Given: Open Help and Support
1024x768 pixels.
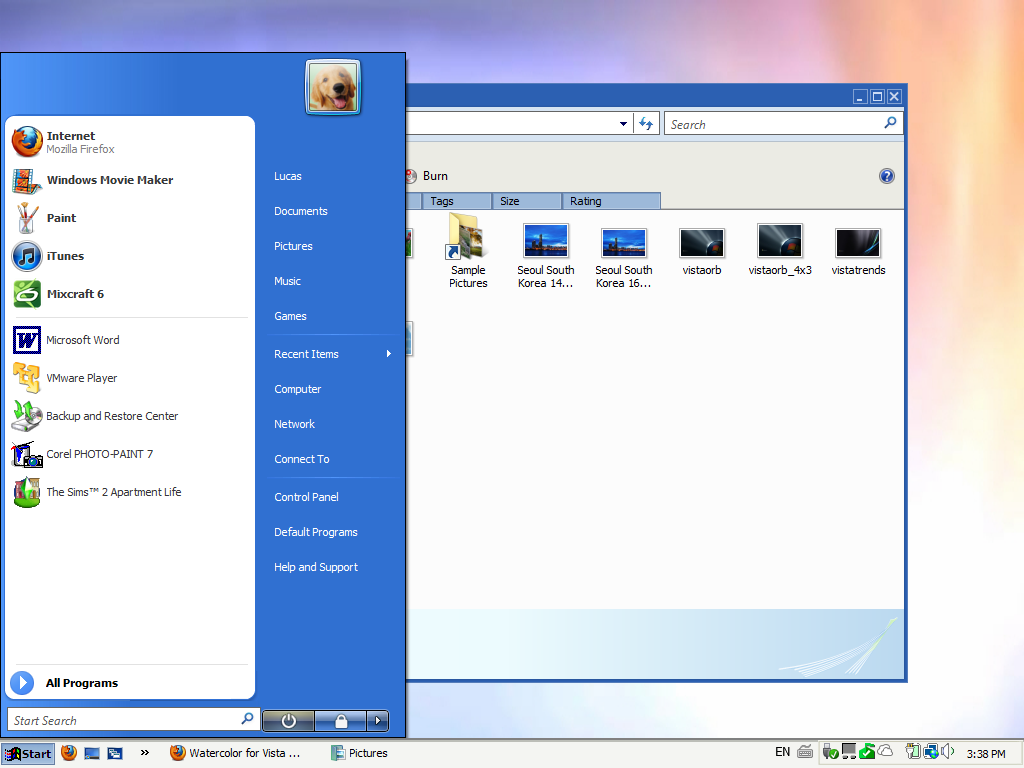Looking at the screenshot, I should point(316,568).
